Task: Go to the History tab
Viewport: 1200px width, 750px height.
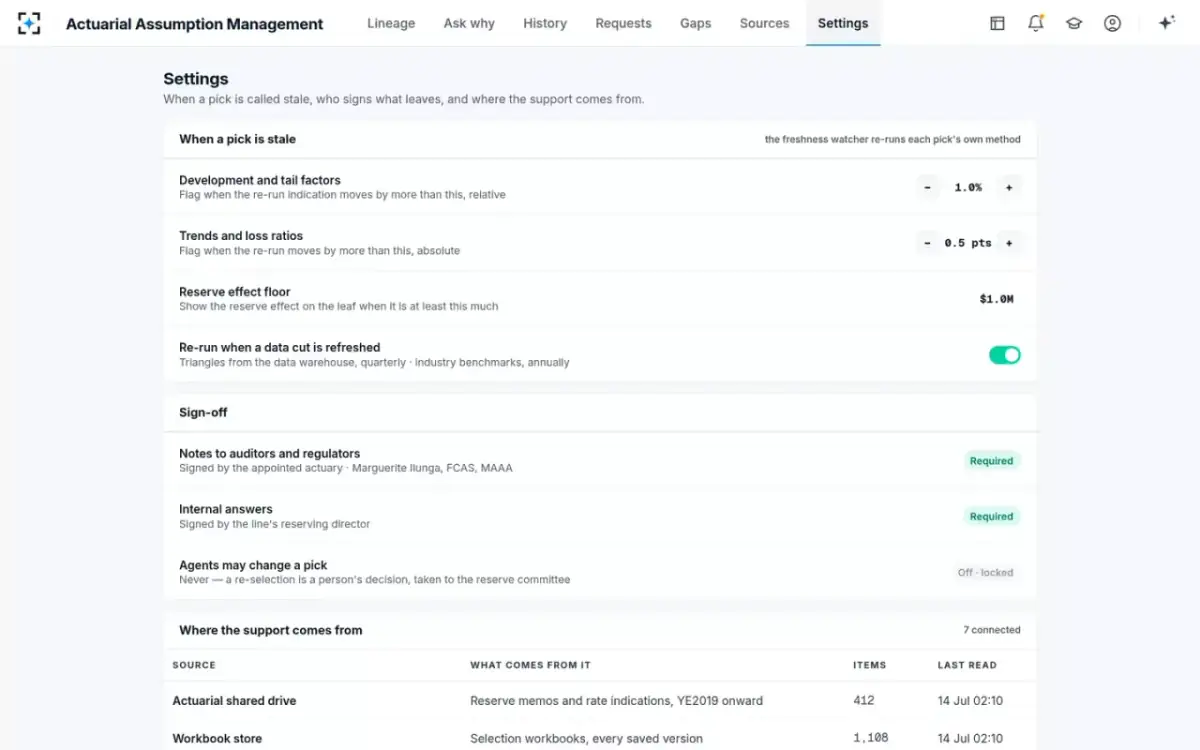Action: 545,23
